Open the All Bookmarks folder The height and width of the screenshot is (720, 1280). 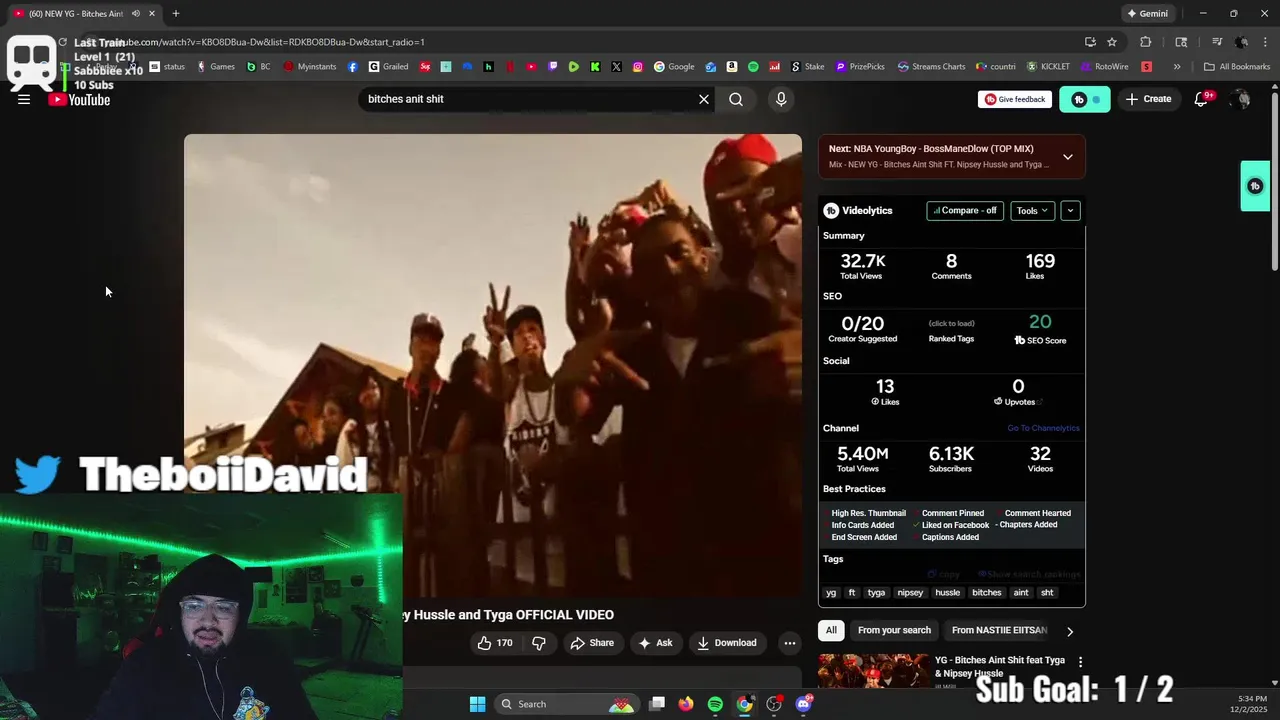point(1237,67)
